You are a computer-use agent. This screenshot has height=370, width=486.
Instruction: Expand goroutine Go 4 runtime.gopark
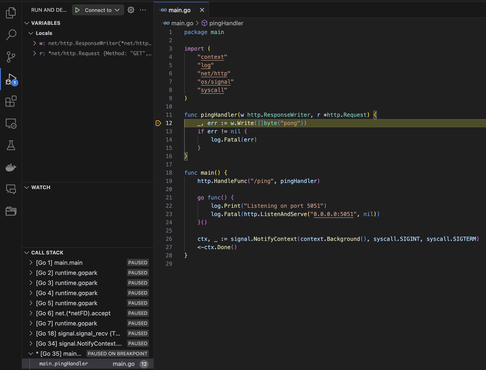(31, 293)
